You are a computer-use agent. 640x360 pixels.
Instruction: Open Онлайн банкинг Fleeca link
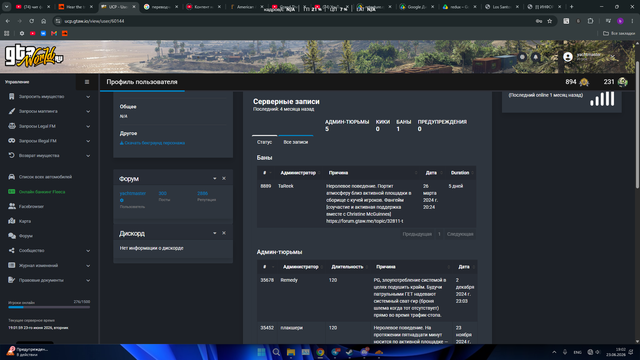42,192
